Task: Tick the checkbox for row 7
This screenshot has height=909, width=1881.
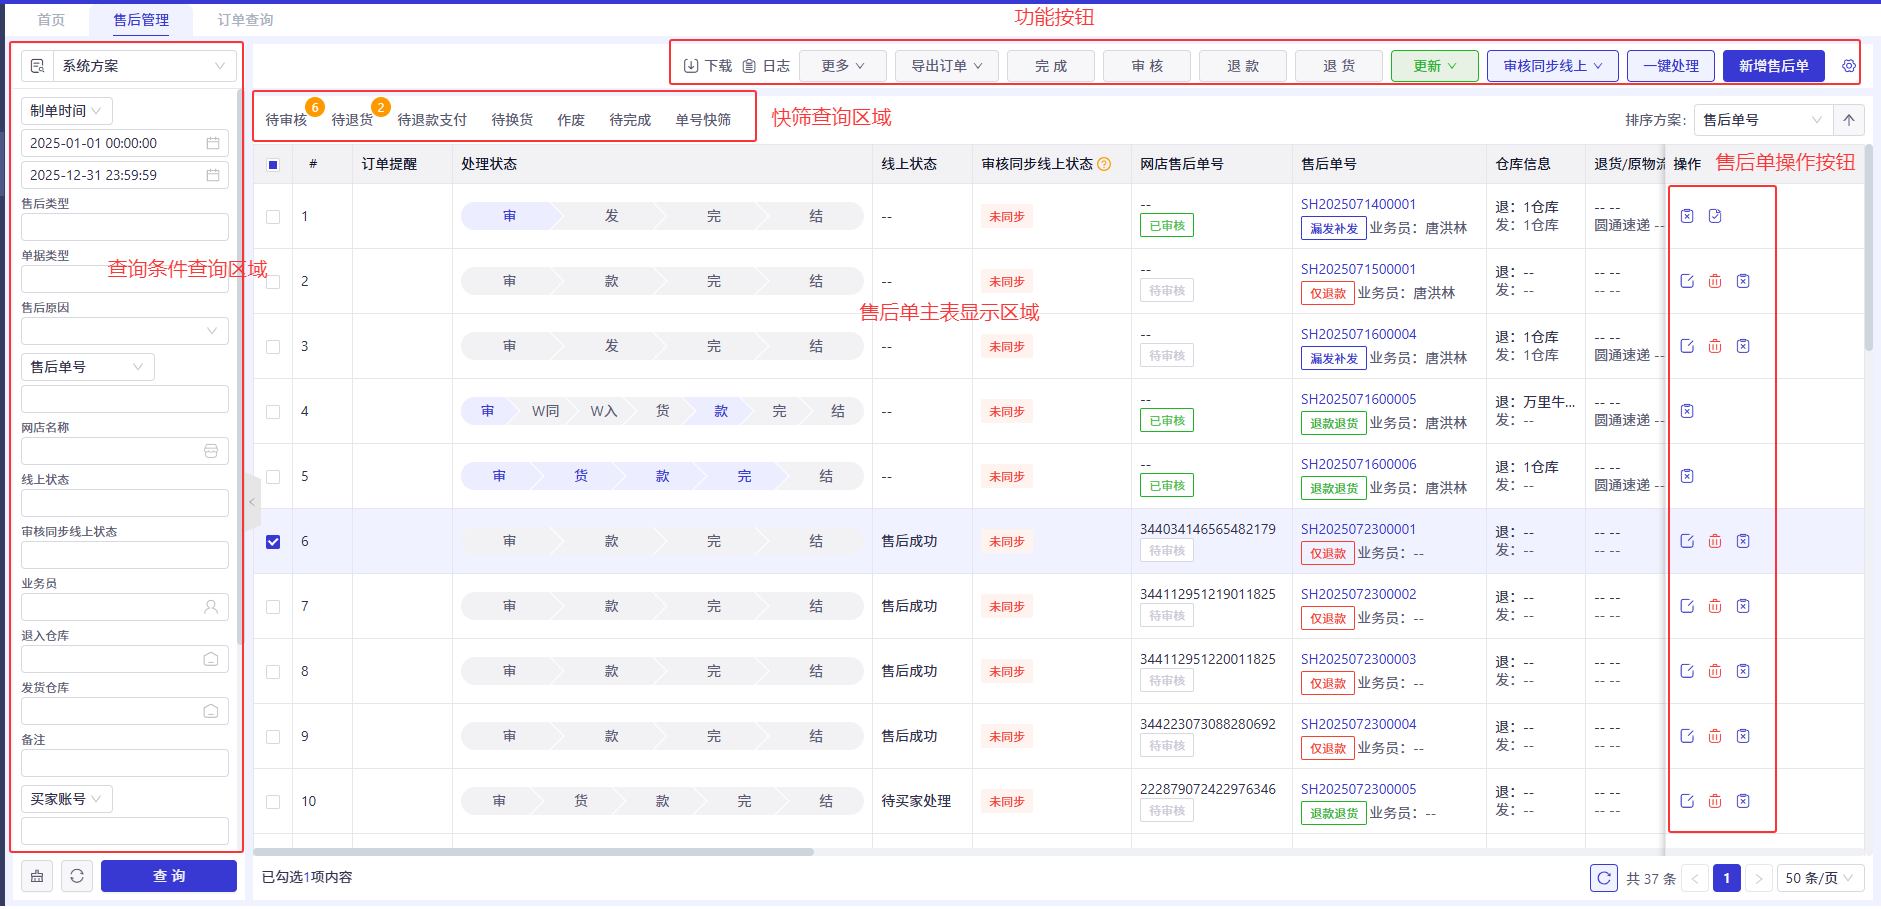Action: 273,607
